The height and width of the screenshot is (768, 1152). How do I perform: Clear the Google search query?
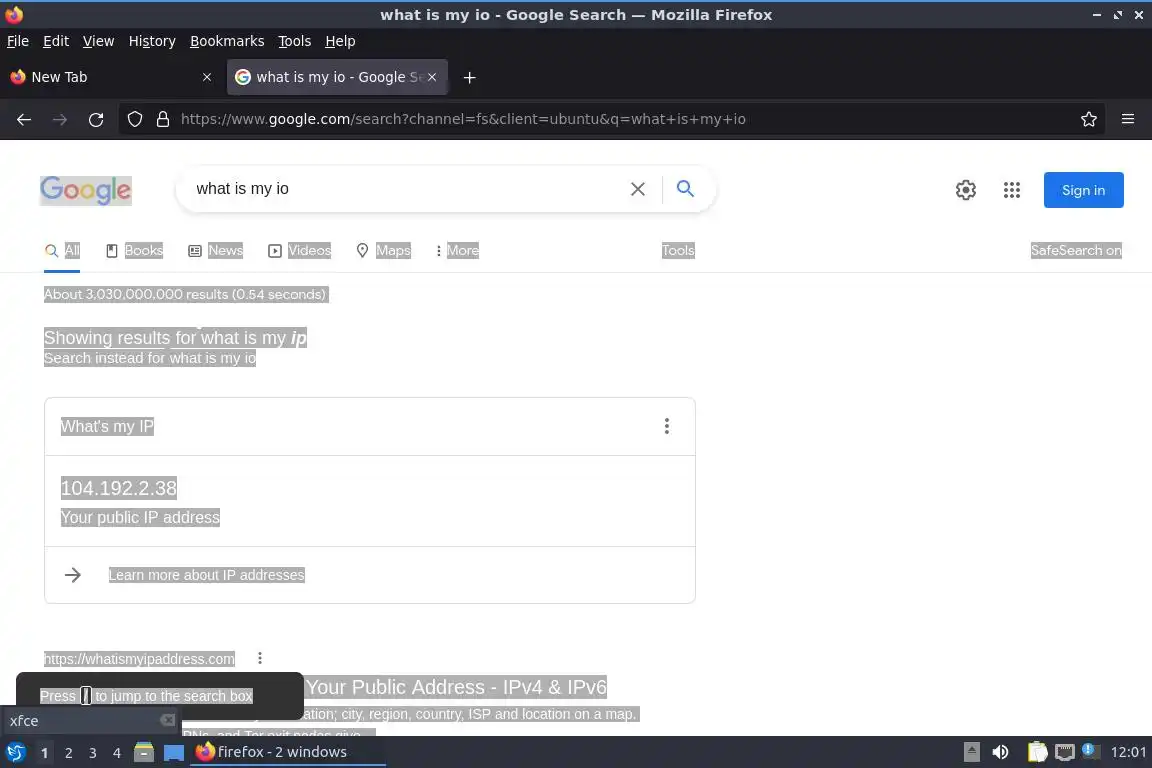coord(638,189)
